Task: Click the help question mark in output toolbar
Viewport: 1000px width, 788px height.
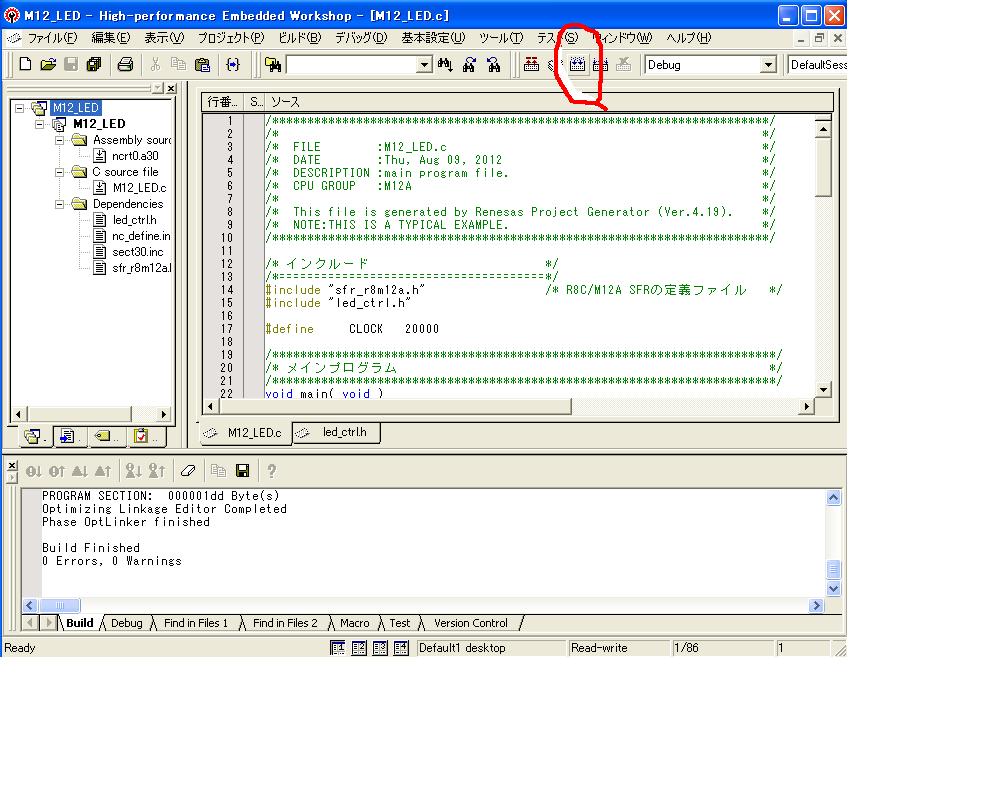Action: pos(271,471)
